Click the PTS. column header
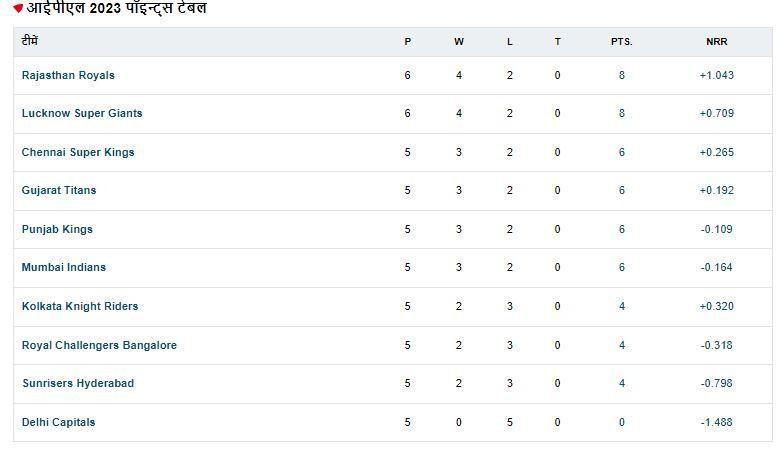778x451 pixels. coord(621,41)
